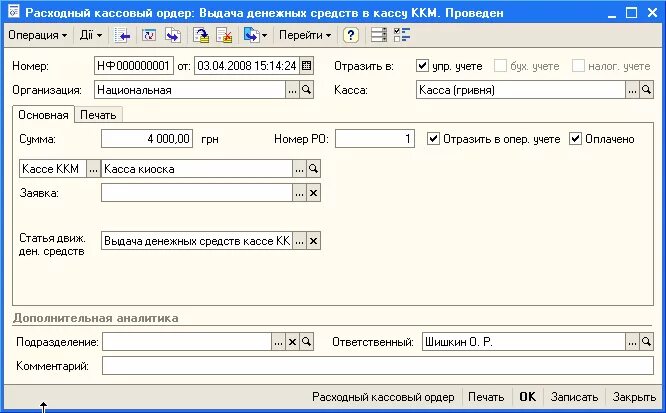Click the checklist settings toolbar icon
Screen dimensions: 666x413
point(401,35)
